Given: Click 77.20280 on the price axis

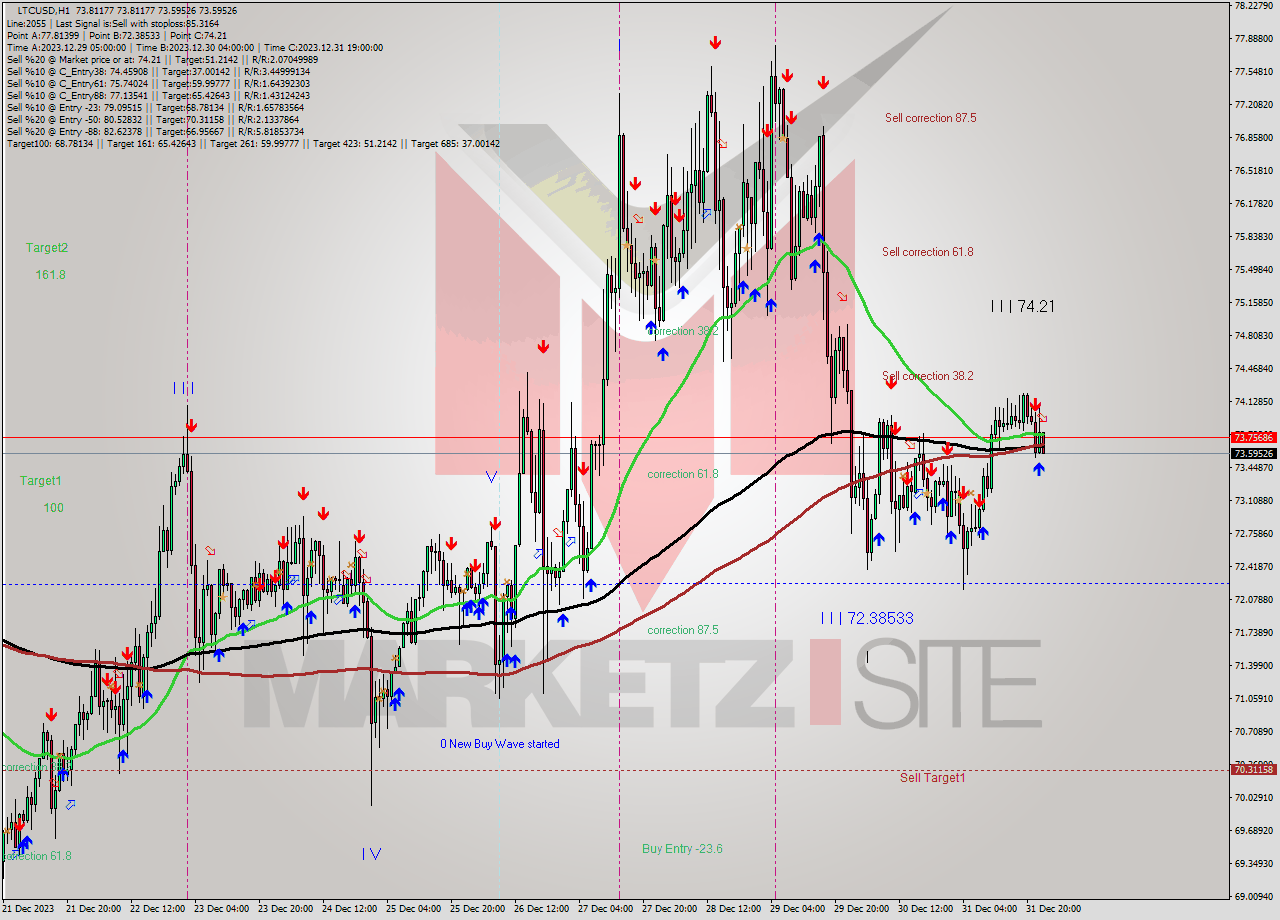Looking at the screenshot, I should 1256,105.
